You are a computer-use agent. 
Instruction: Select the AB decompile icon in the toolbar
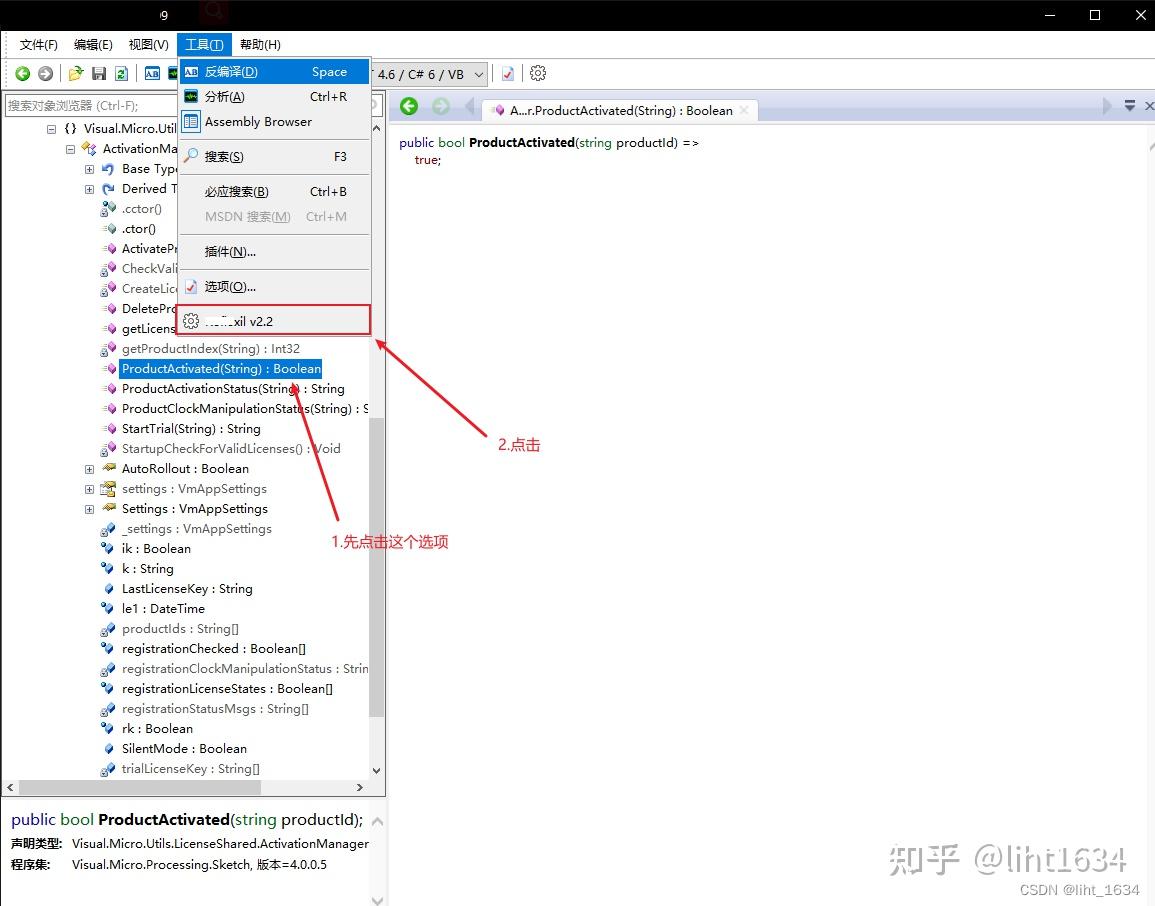coord(152,73)
